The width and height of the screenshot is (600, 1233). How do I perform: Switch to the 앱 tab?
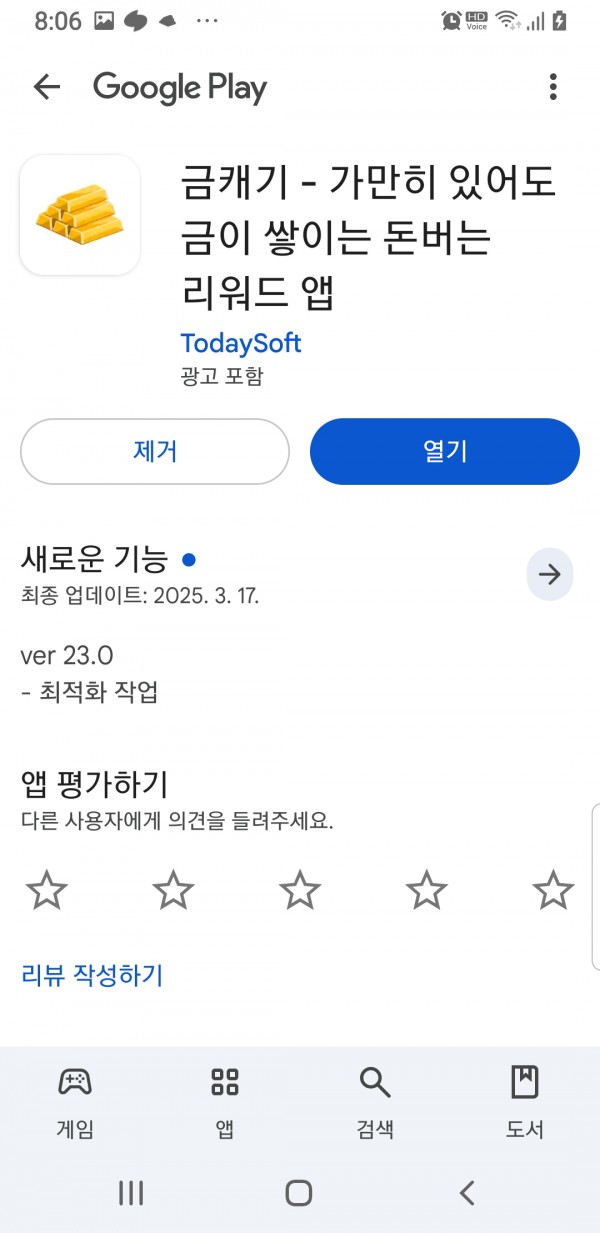pos(225,1101)
